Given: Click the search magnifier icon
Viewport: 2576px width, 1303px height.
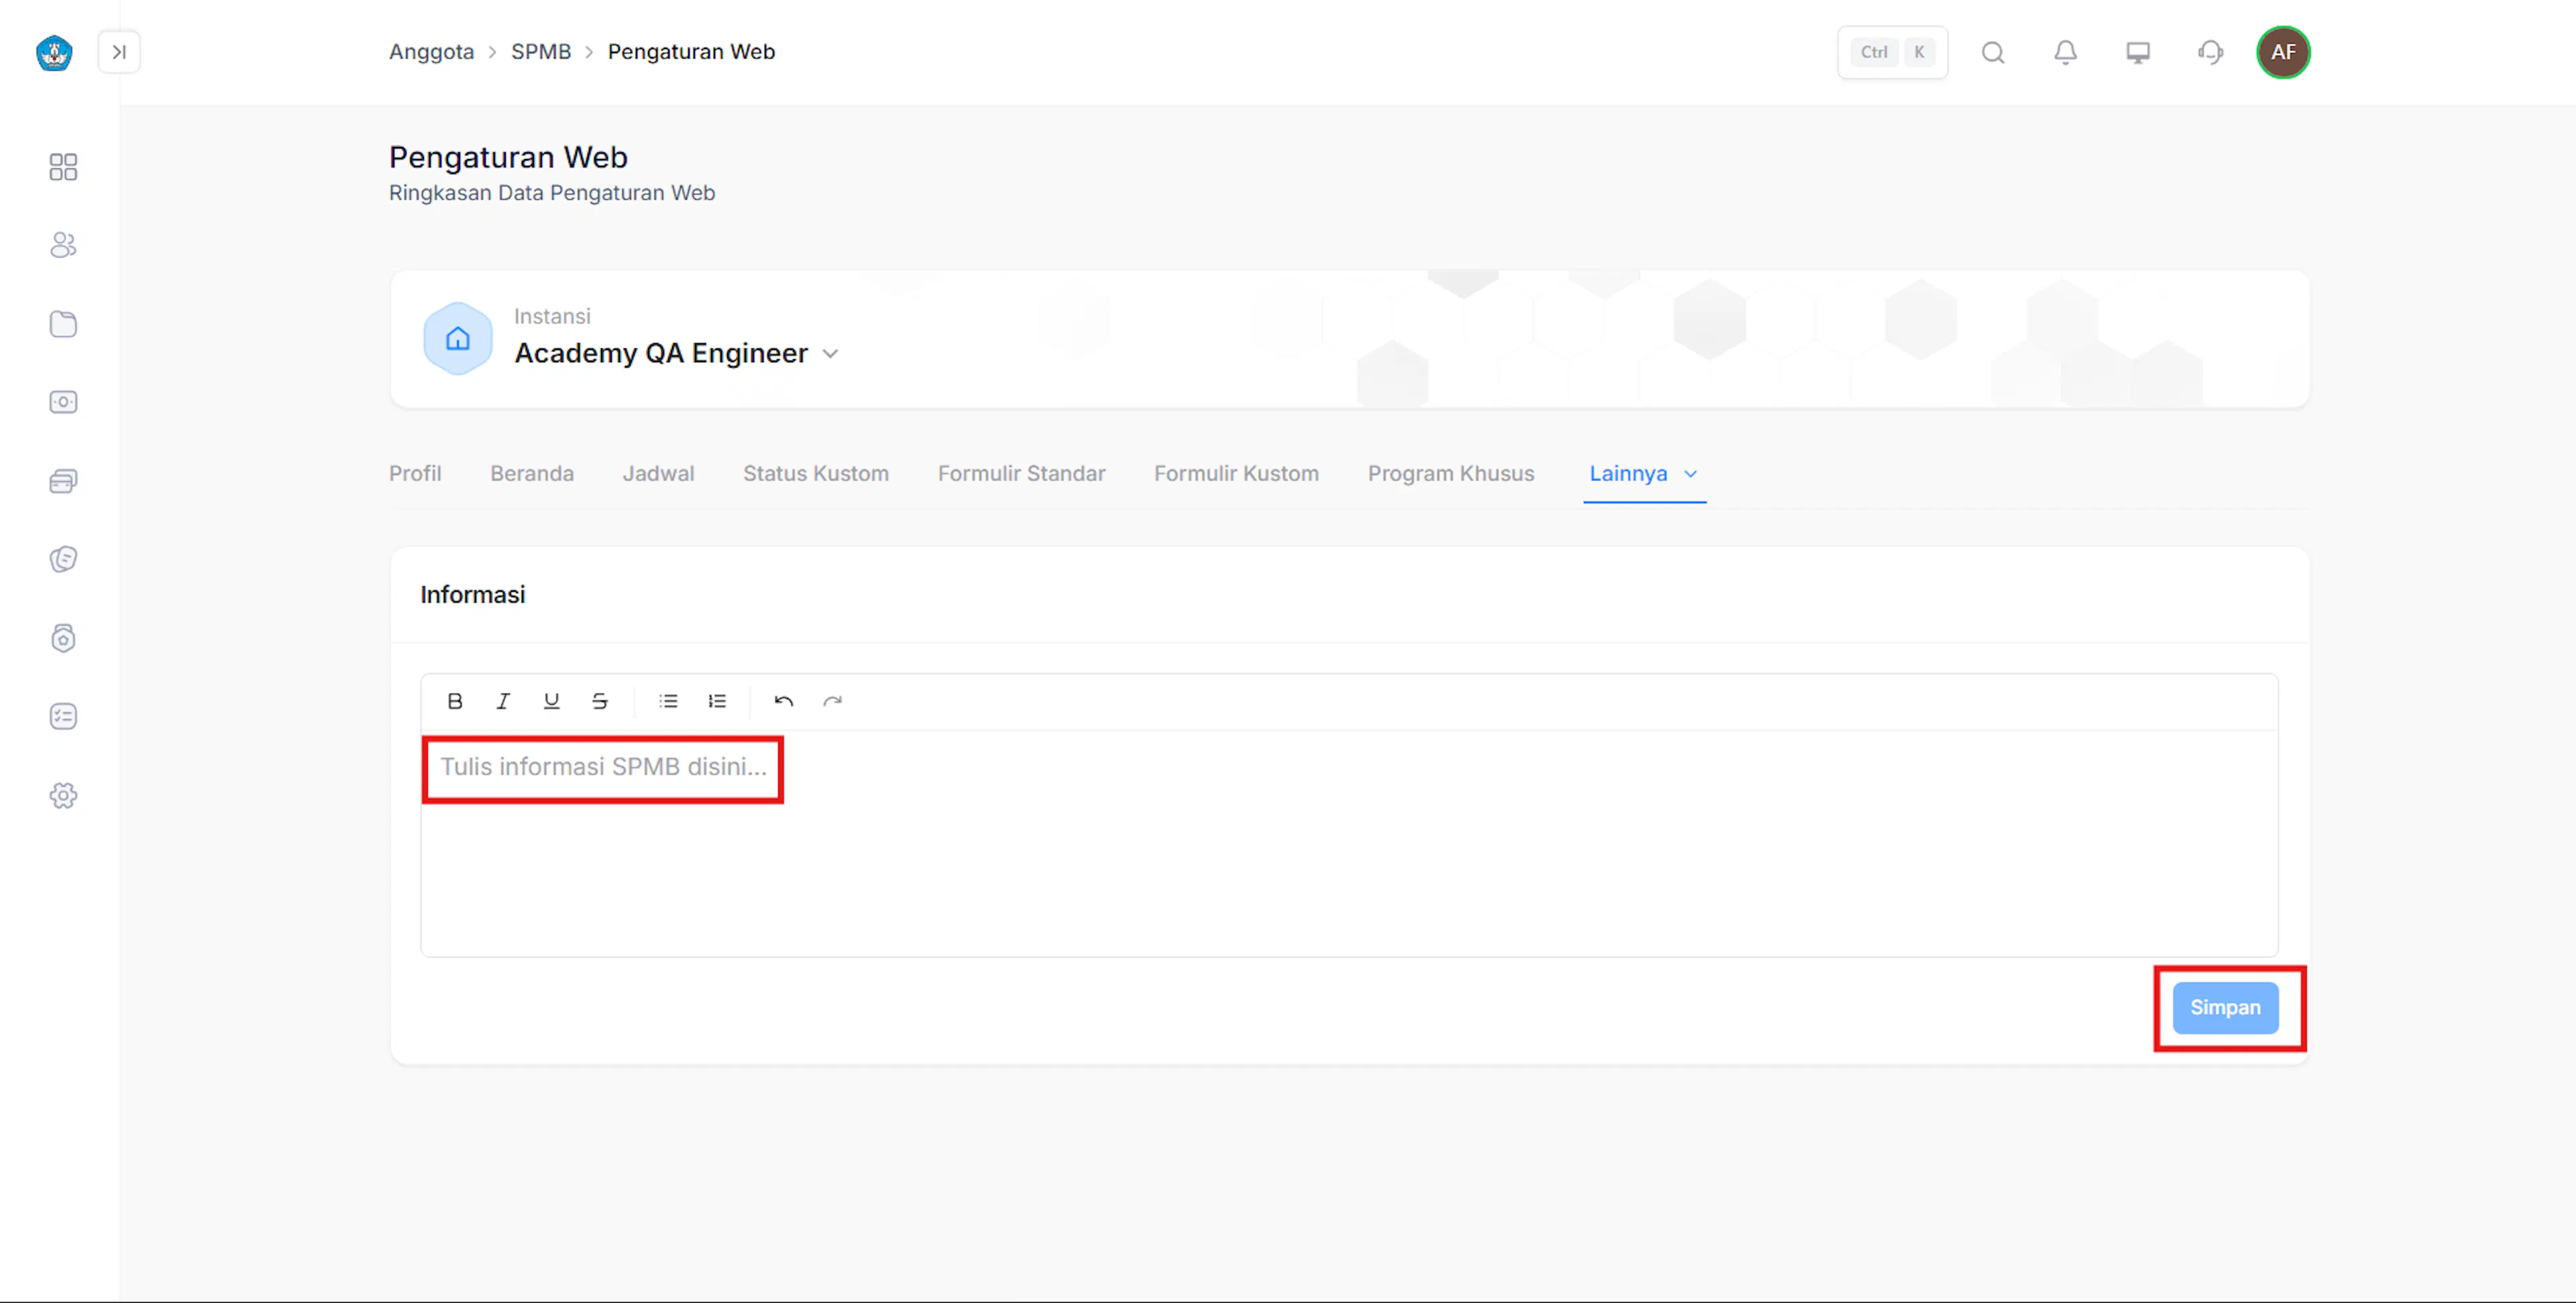Looking at the screenshot, I should click(1993, 52).
